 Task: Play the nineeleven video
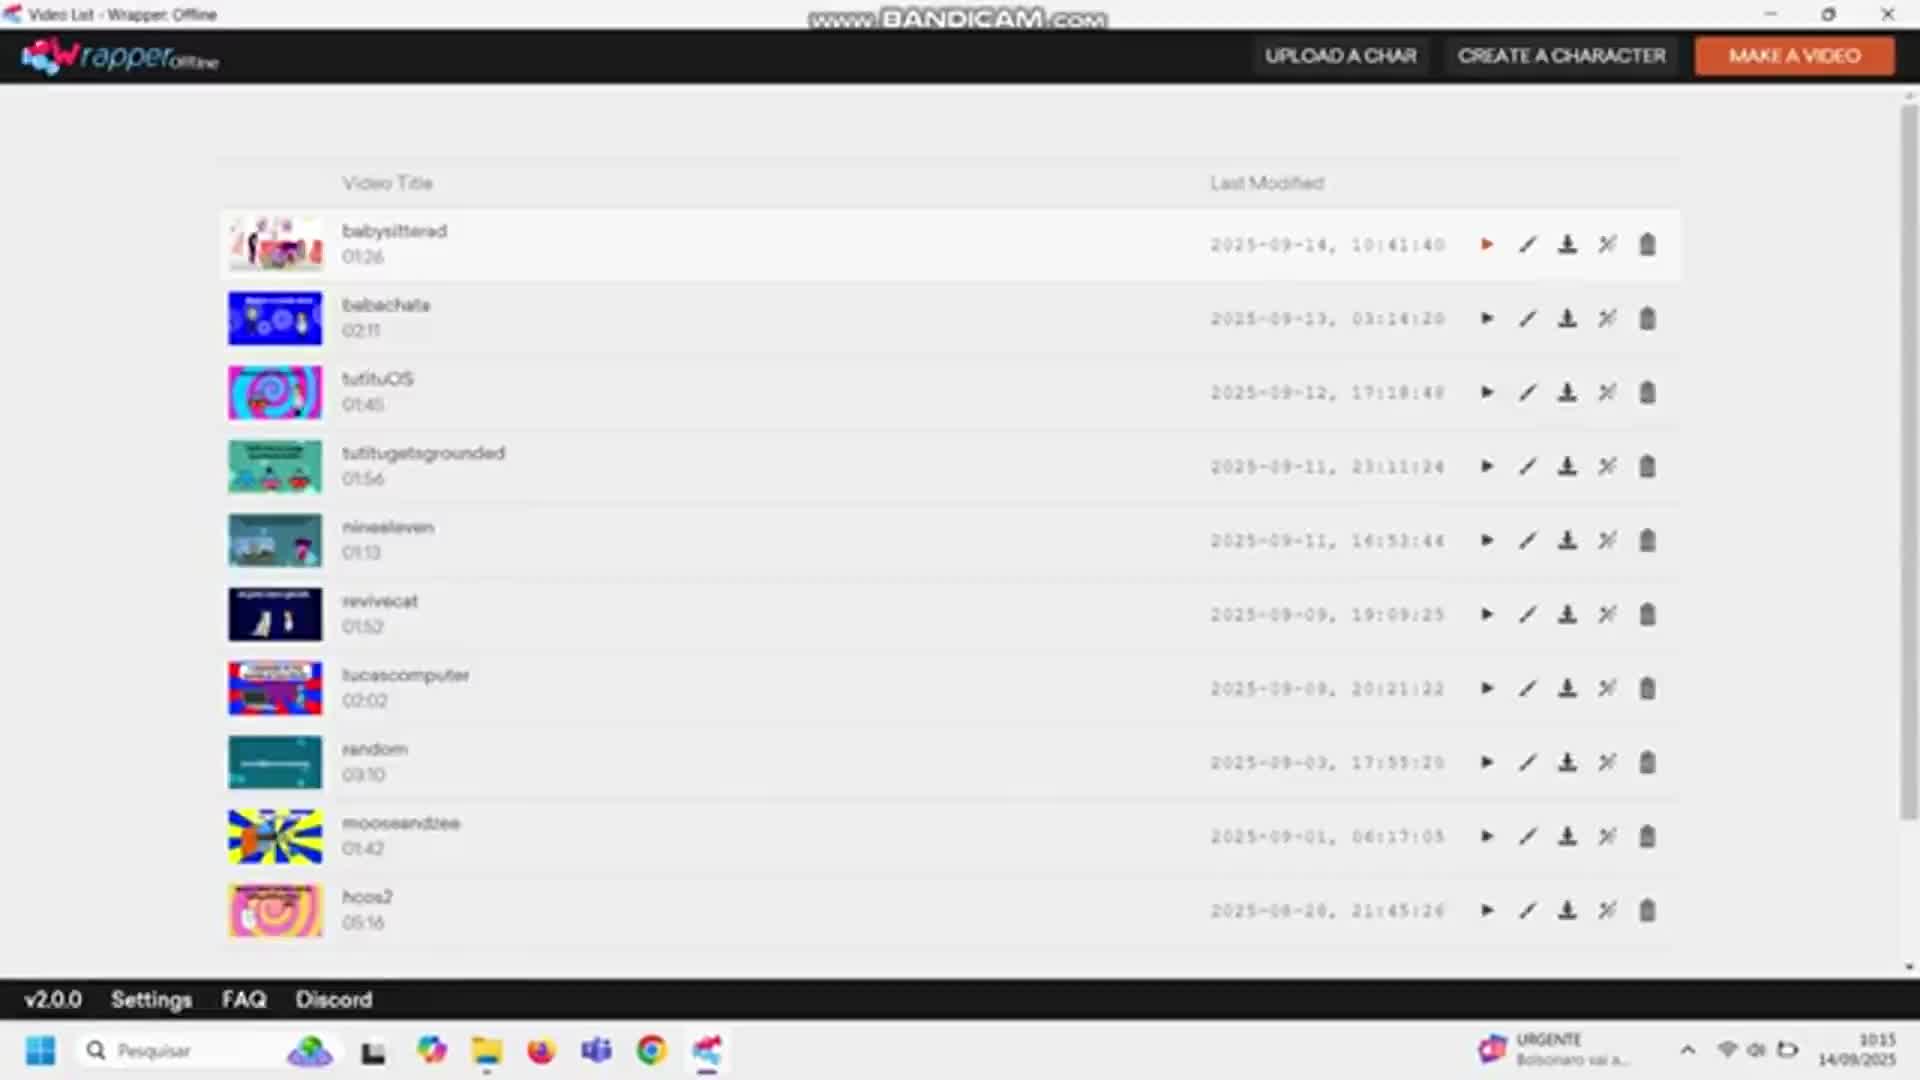1487,540
